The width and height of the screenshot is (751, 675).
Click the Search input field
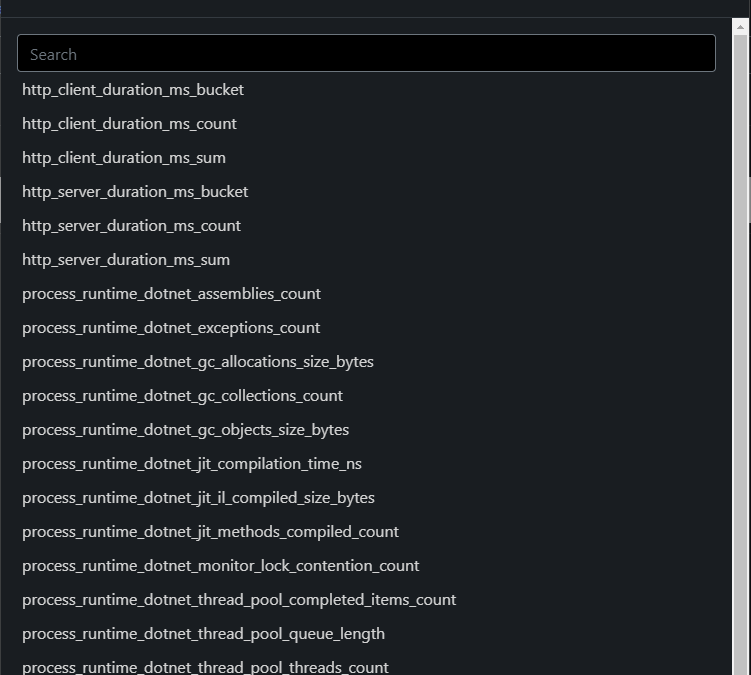click(x=366, y=54)
